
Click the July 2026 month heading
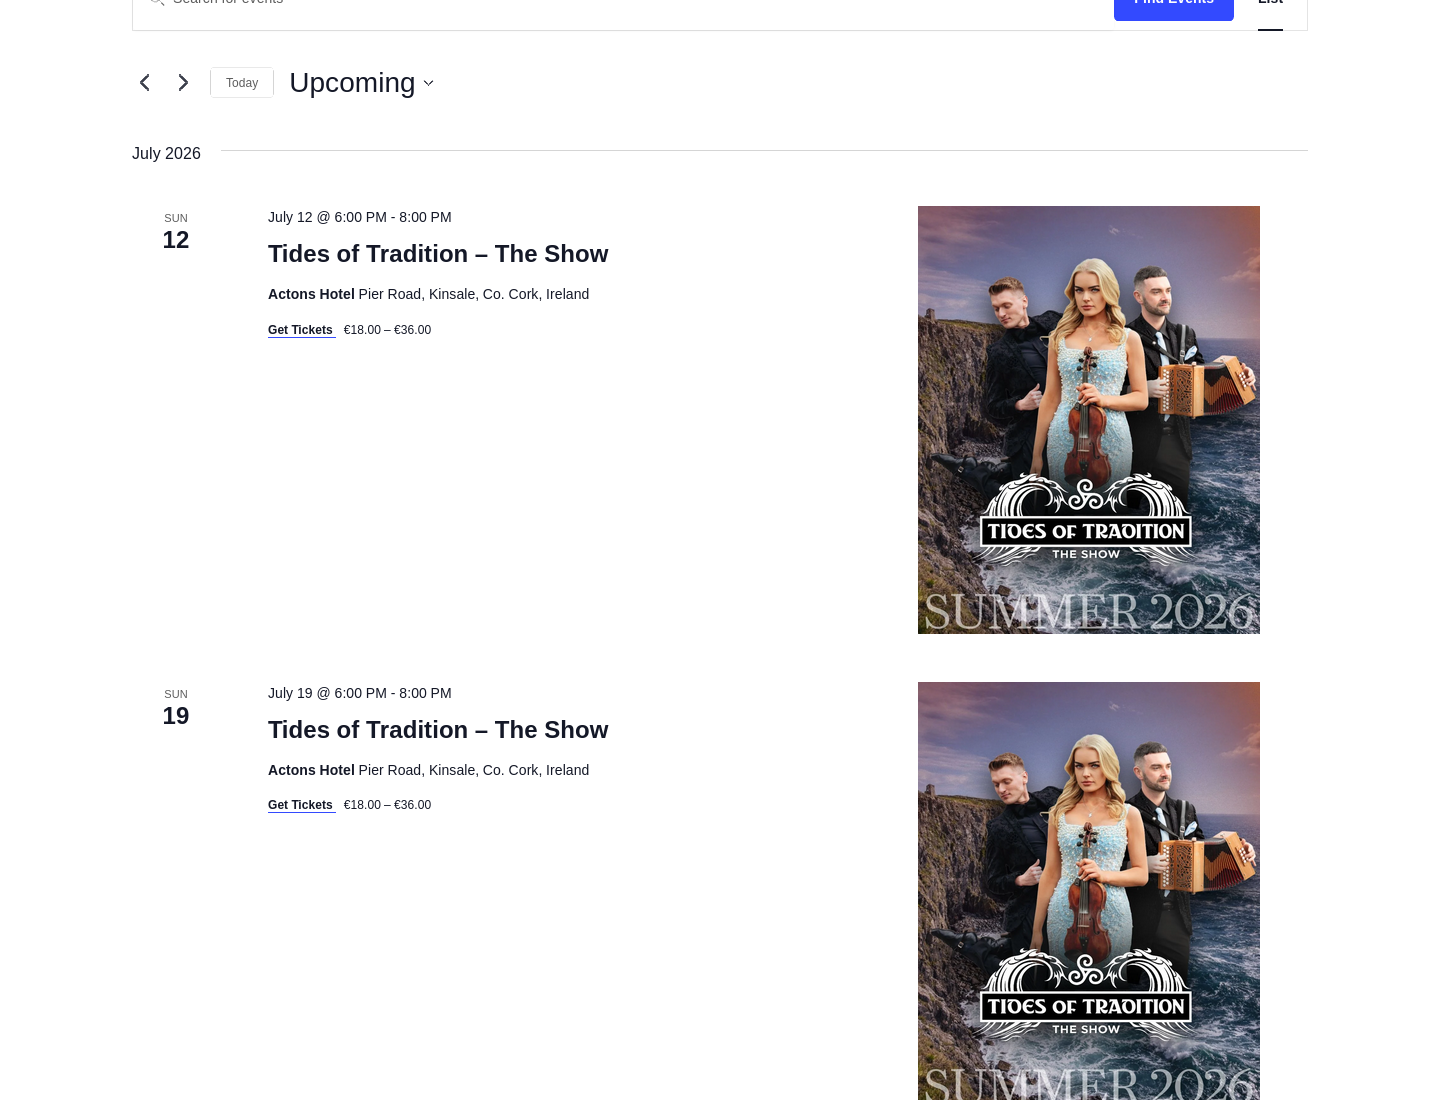point(166,153)
